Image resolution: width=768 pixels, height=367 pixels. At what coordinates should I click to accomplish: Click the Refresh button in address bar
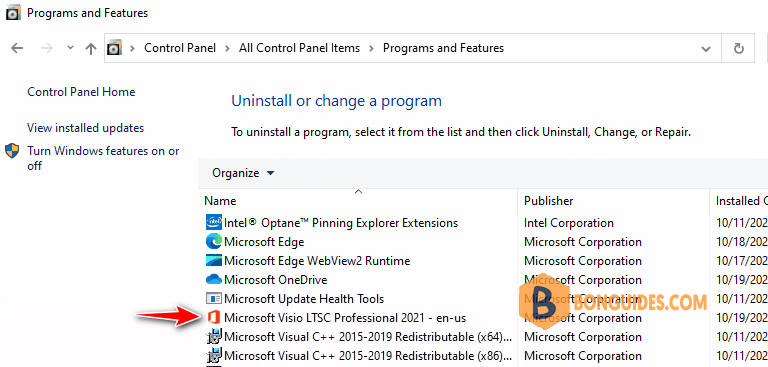pos(739,48)
